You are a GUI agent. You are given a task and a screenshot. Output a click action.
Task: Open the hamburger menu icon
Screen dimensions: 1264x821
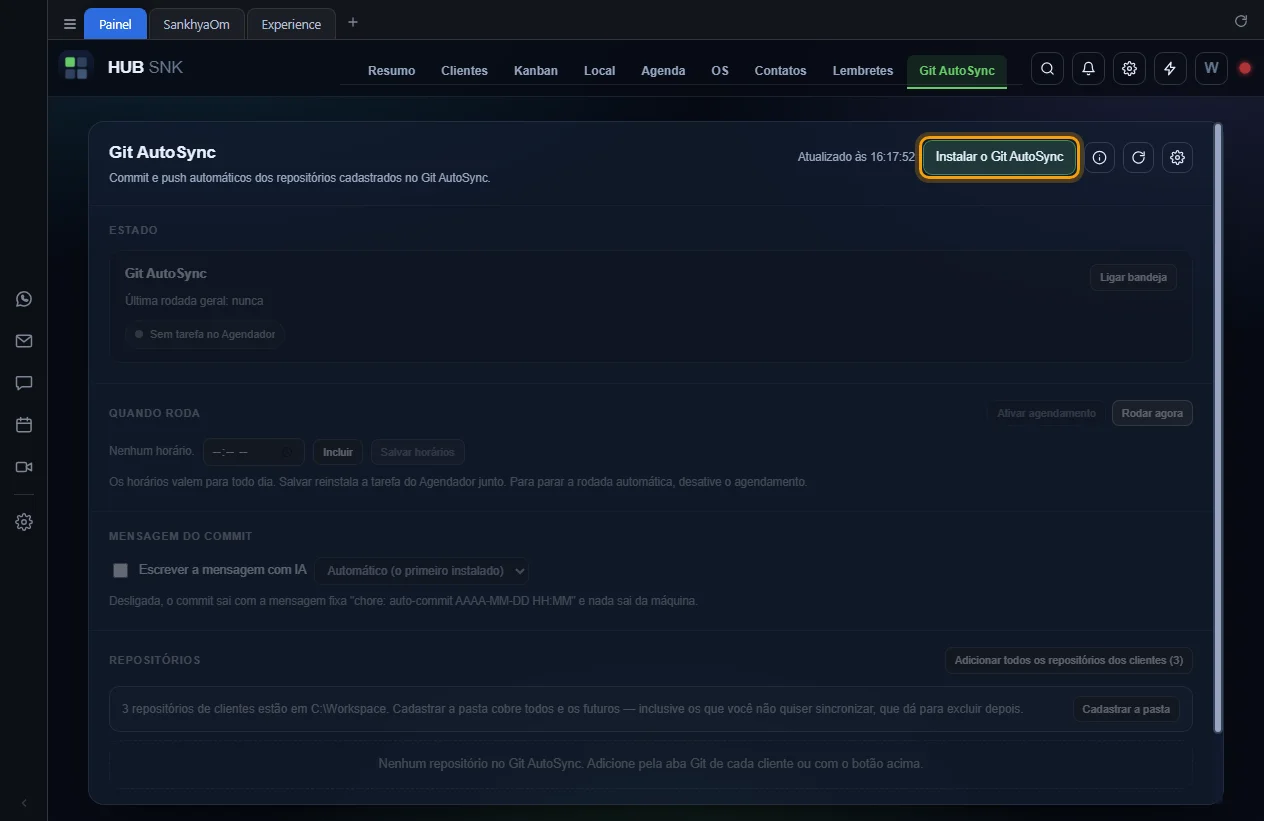coord(69,24)
